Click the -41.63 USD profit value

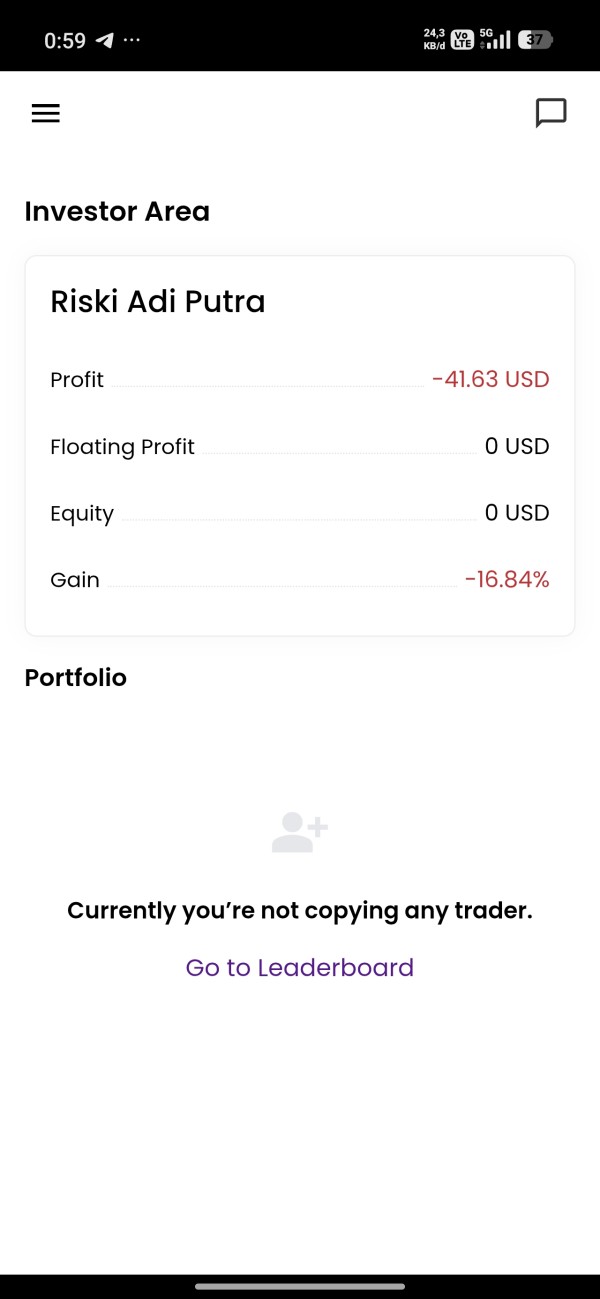[490, 380]
